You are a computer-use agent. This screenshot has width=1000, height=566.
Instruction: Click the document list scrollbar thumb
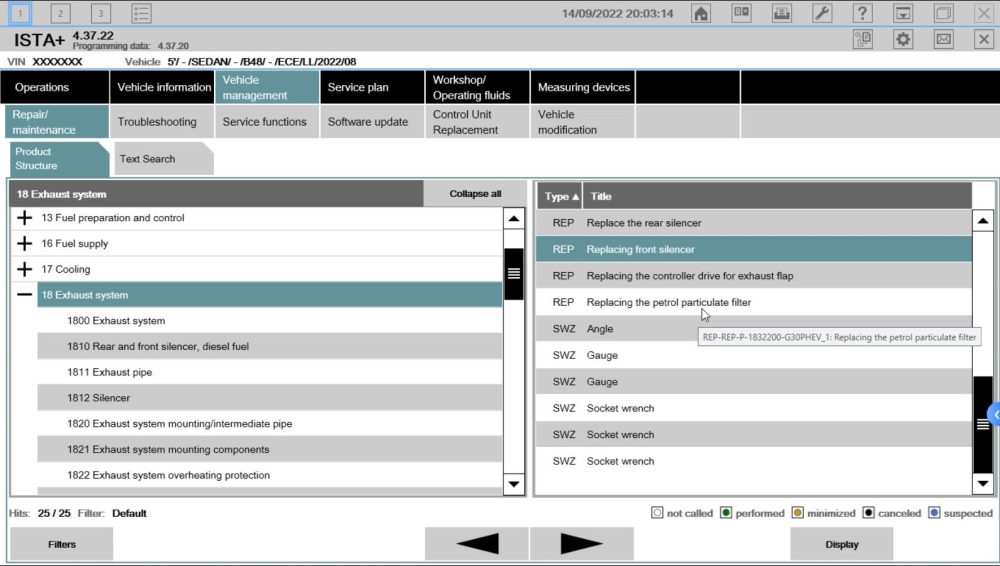coord(983,424)
